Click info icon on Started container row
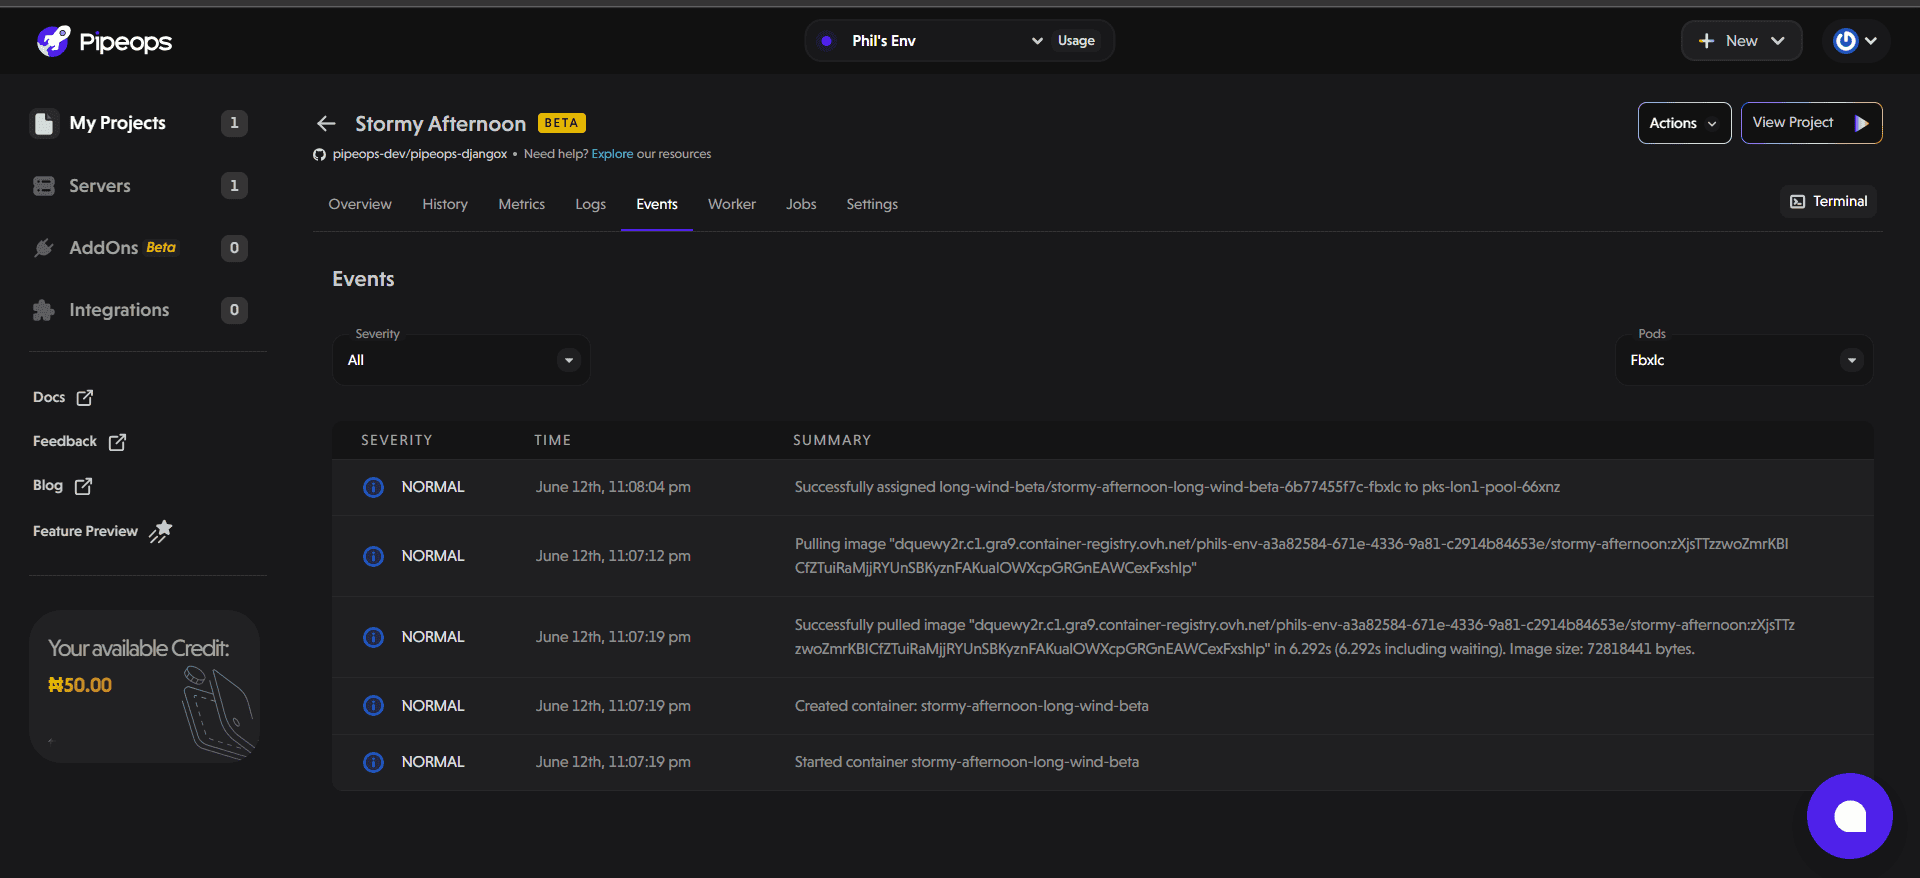Image resolution: width=1920 pixels, height=878 pixels. (373, 762)
